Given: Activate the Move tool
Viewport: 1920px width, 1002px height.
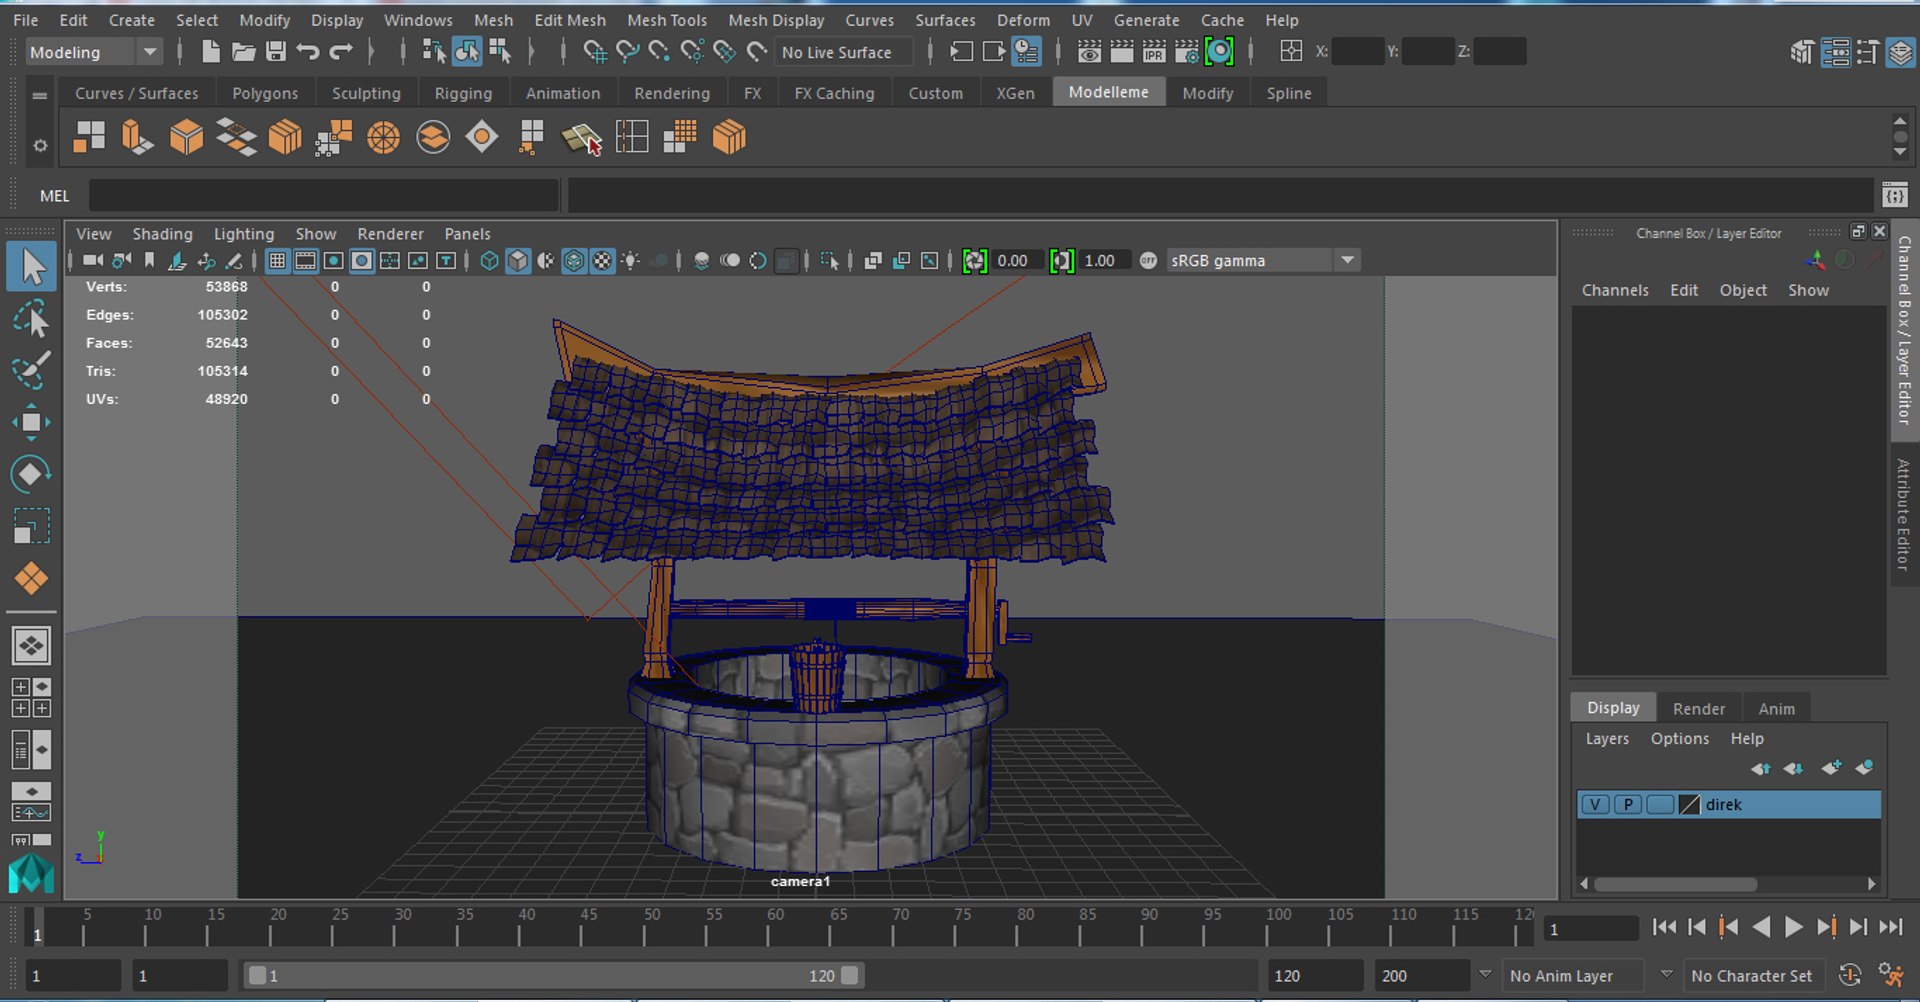Looking at the screenshot, I should pos(31,422).
